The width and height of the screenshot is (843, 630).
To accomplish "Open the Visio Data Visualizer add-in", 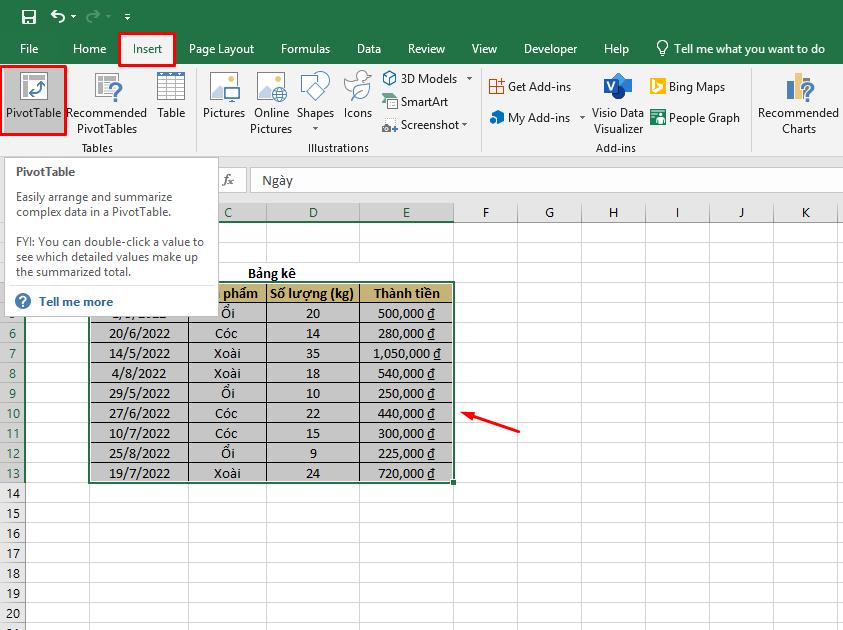I will coord(617,104).
